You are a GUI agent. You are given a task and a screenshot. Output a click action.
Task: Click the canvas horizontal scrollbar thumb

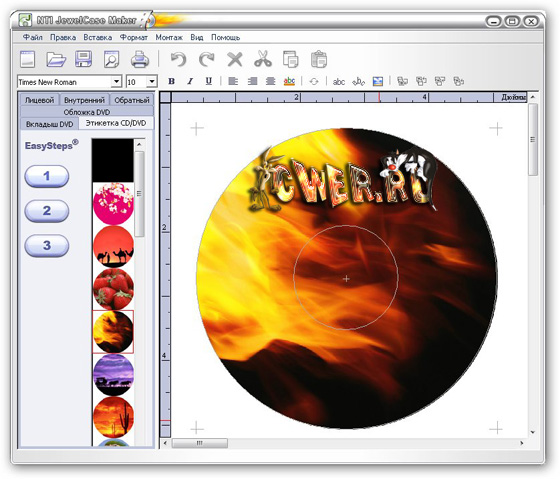click(x=200, y=443)
